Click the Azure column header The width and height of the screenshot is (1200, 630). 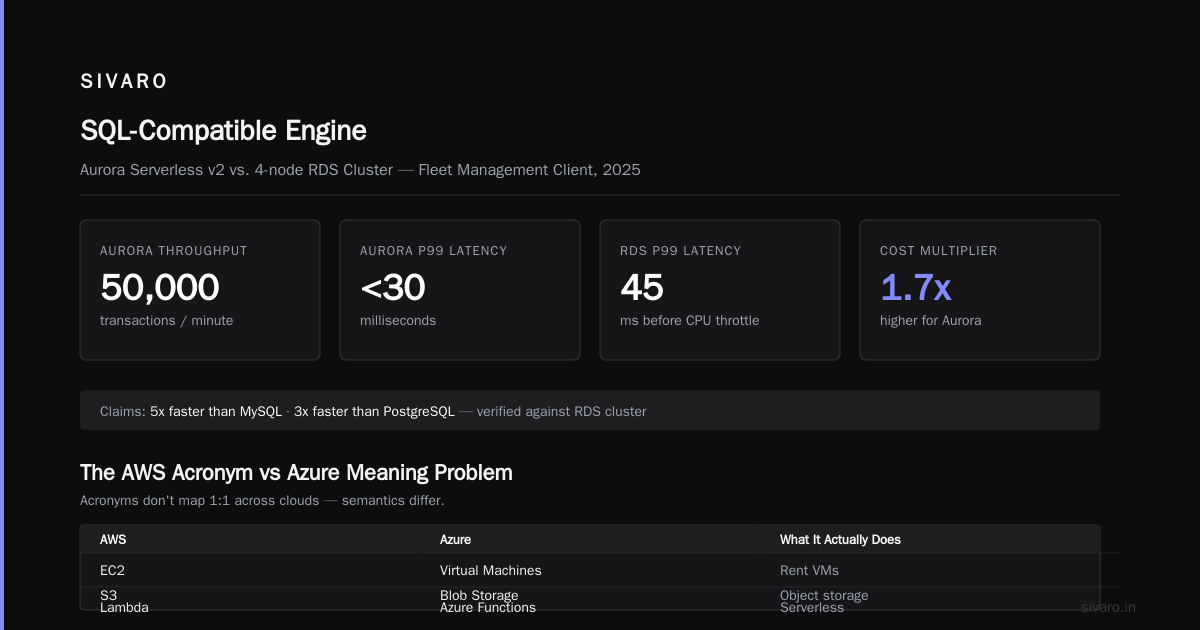[x=455, y=539]
